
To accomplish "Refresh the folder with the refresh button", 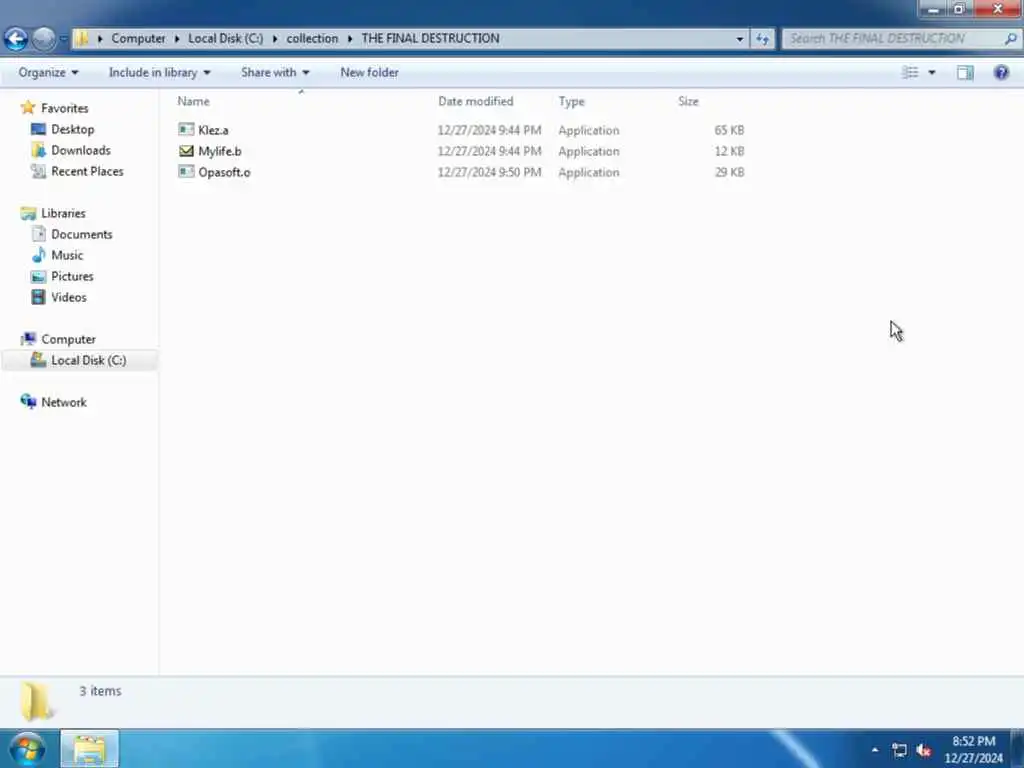I will click(x=762, y=39).
